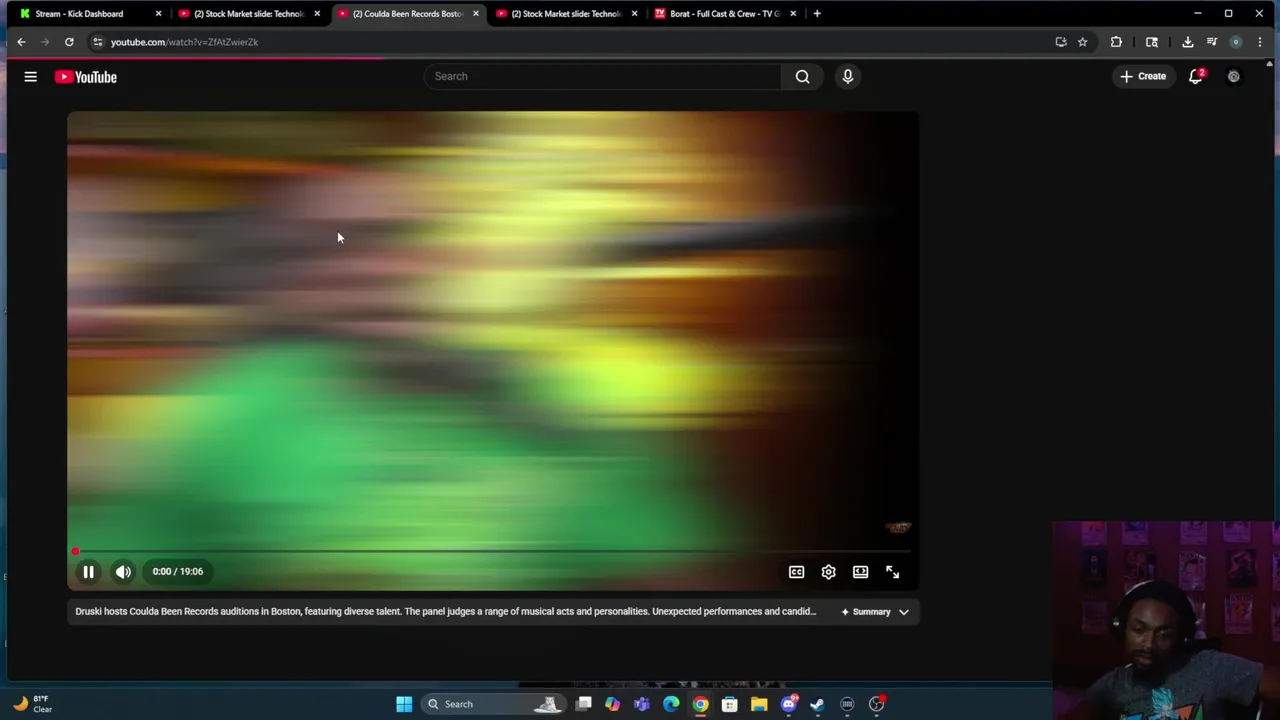Open the YouTube account avatar menu
This screenshot has height=720, width=1280.
[1234, 76]
